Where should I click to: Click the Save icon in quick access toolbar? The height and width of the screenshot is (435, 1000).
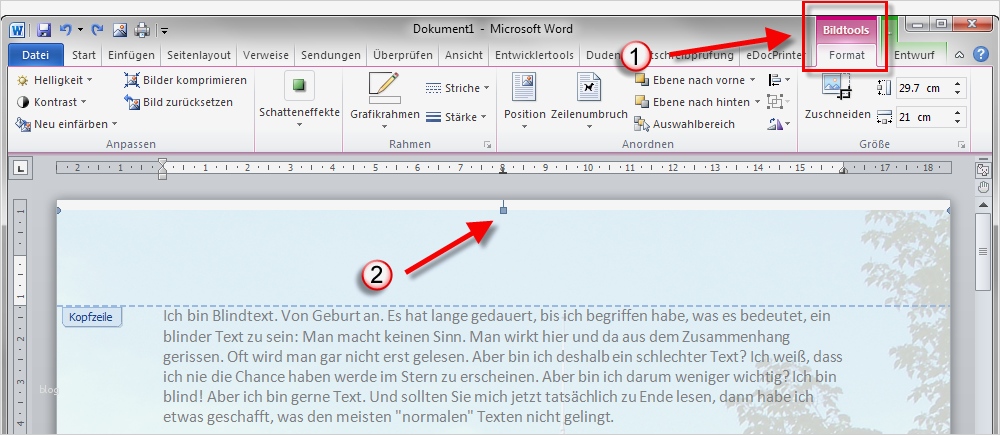[43, 29]
